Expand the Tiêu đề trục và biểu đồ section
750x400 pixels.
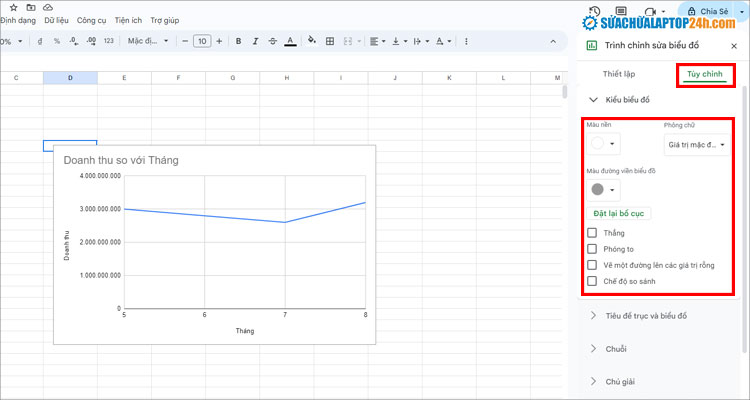[645, 316]
